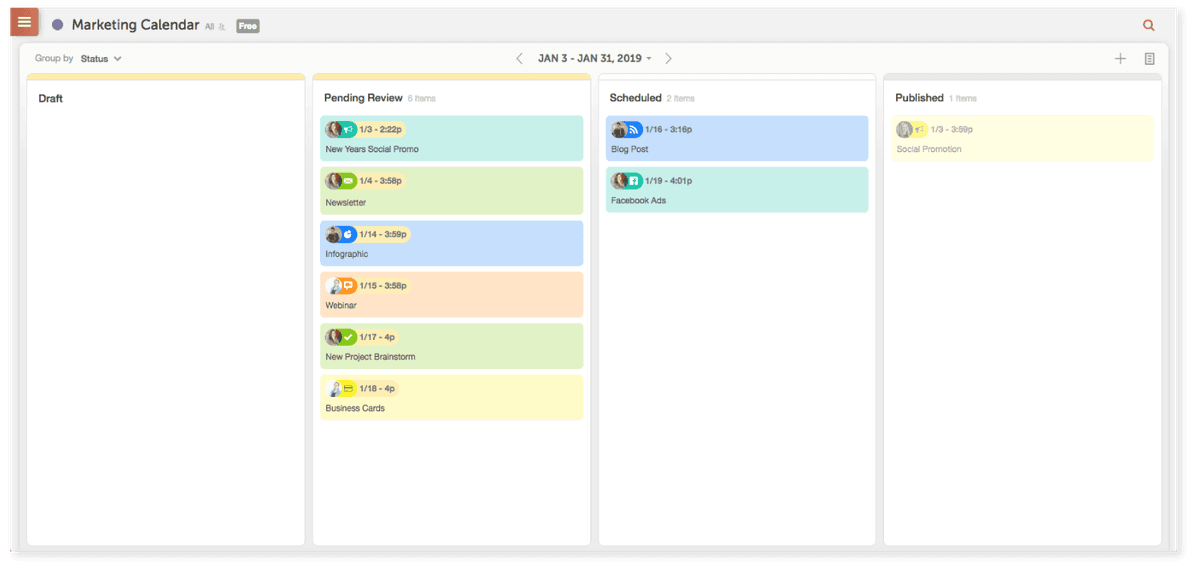Add a new item with the plus button

coord(1120,58)
